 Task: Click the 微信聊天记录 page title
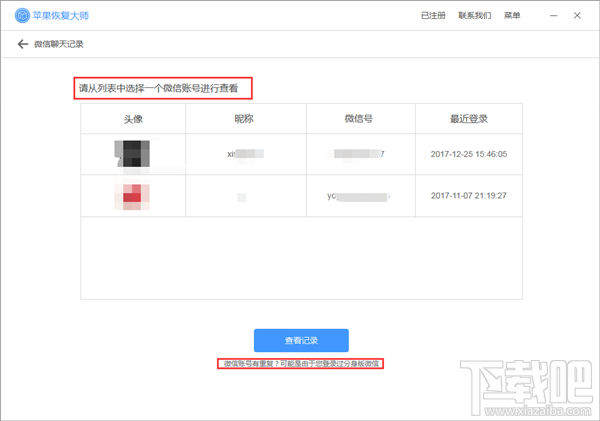tap(59, 44)
